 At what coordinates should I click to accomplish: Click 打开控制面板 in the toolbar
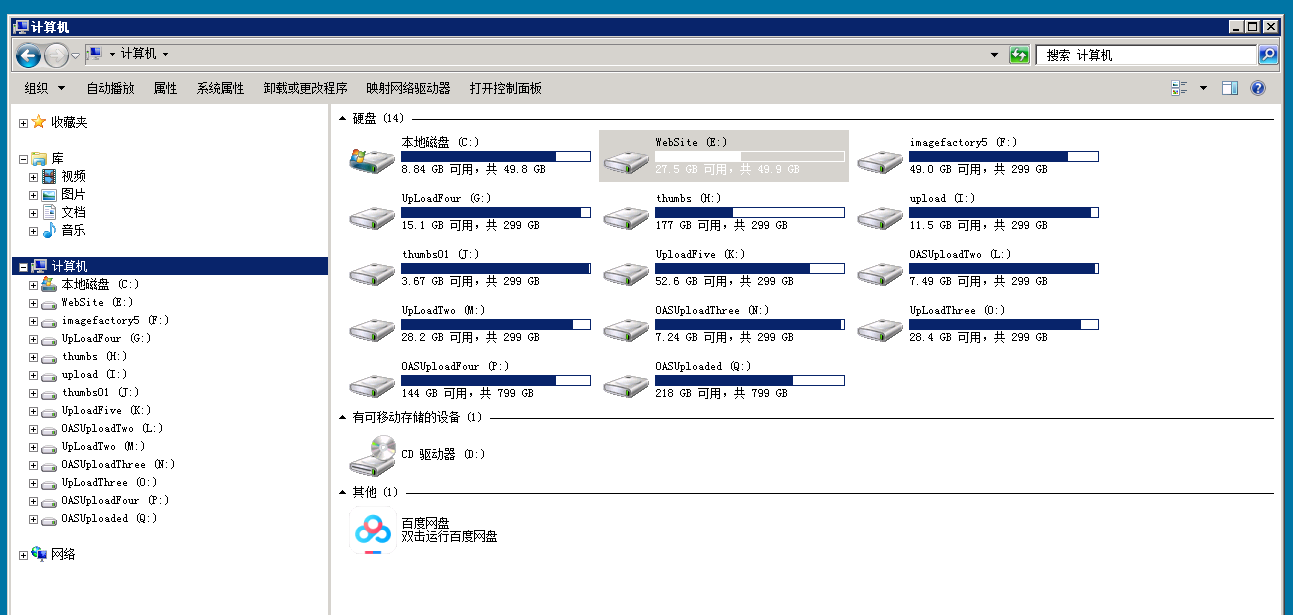506,88
